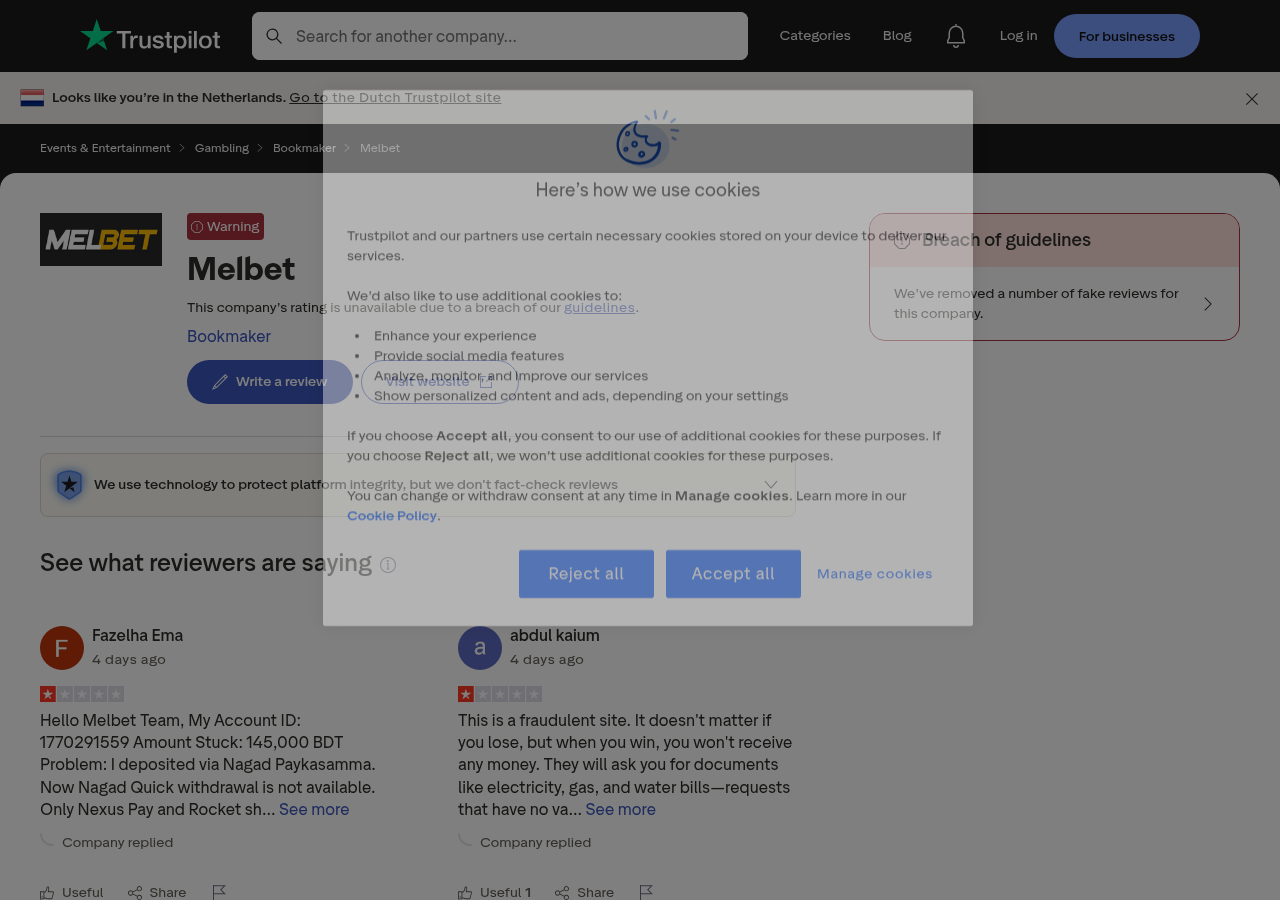Viewport: 1280px width, 900px height.
Task: Open Manage cookies settings
Action: coord(875,574)
